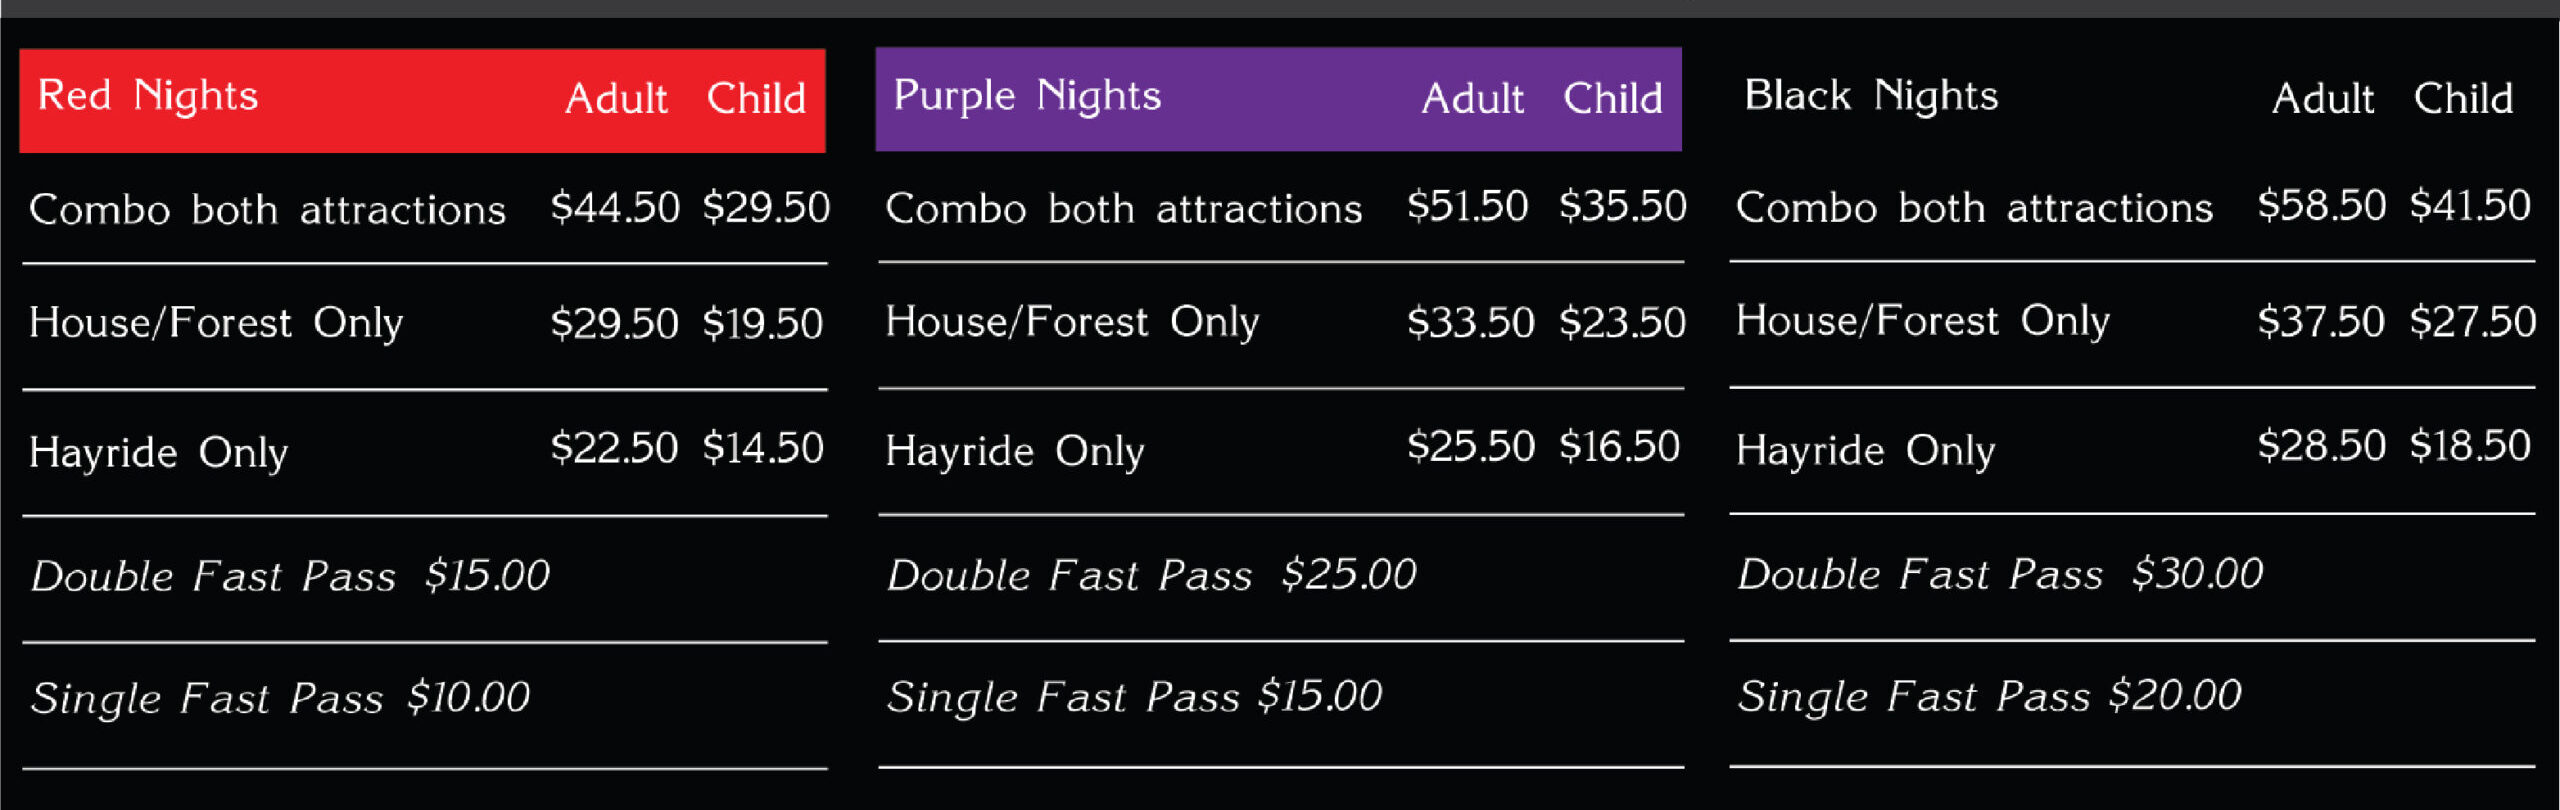The width and height of the screenshot is (2560, 810).
Task: Select Black Nights child combo price $41.50
Action: point(2470,206)
